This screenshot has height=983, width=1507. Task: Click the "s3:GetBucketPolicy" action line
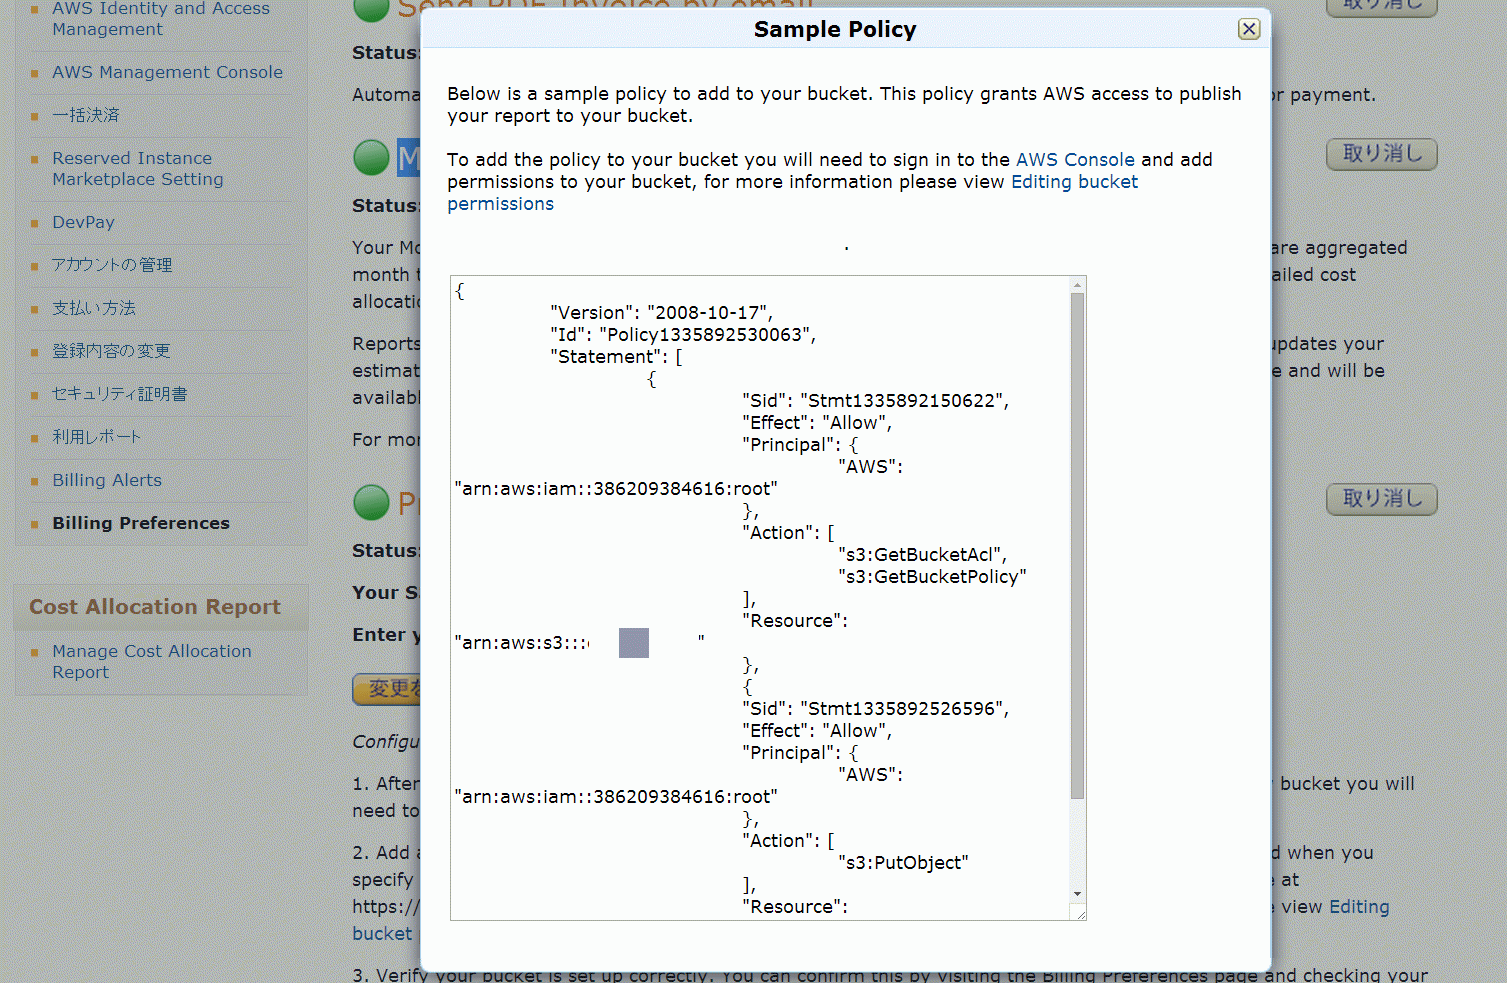(x=932, y=577)
